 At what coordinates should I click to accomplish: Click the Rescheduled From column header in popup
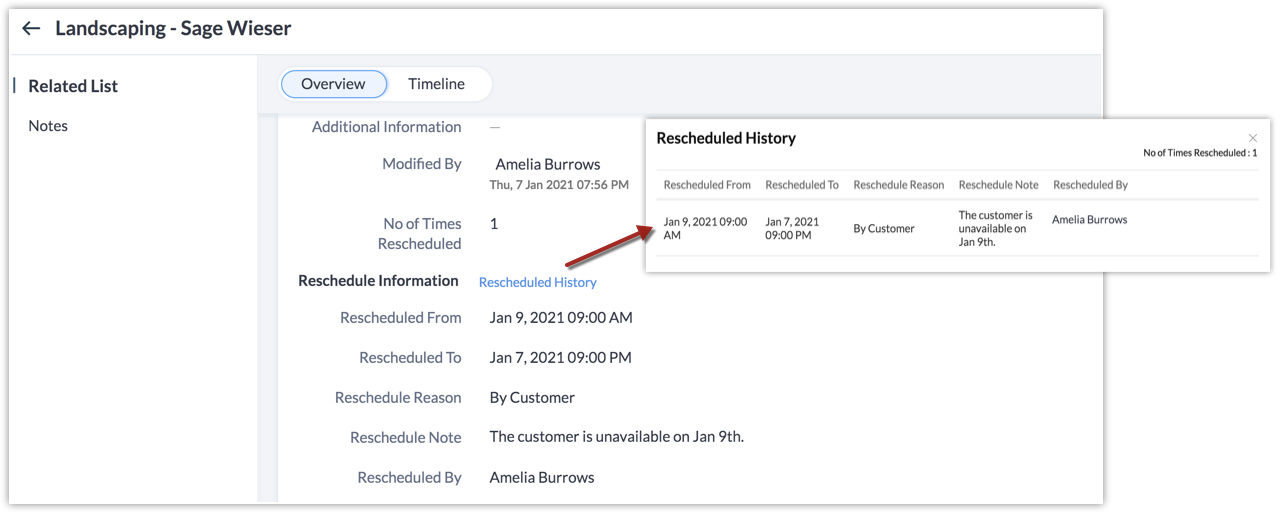707,185
